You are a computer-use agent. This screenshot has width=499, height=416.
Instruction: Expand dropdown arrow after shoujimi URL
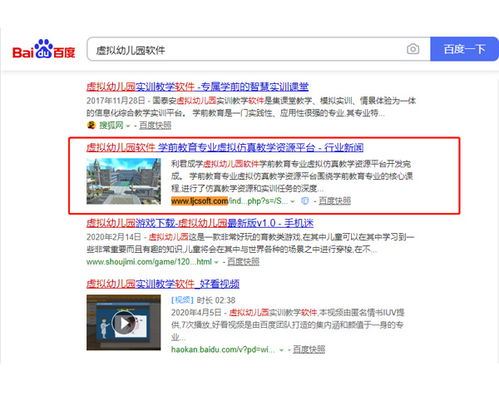(216, 262)
